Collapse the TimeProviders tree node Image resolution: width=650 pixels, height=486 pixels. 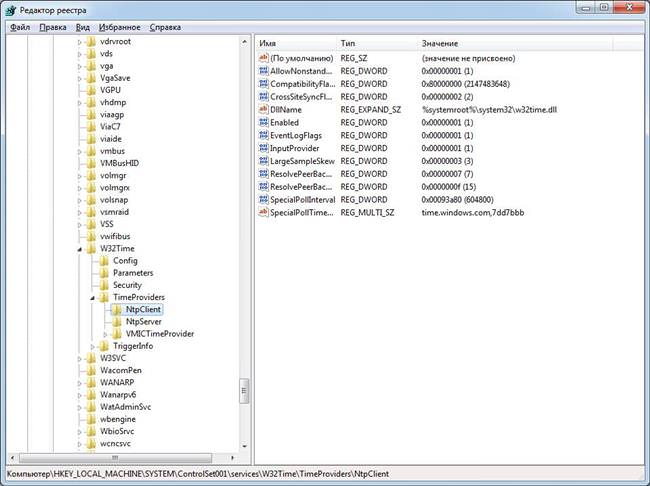point(92,298)
